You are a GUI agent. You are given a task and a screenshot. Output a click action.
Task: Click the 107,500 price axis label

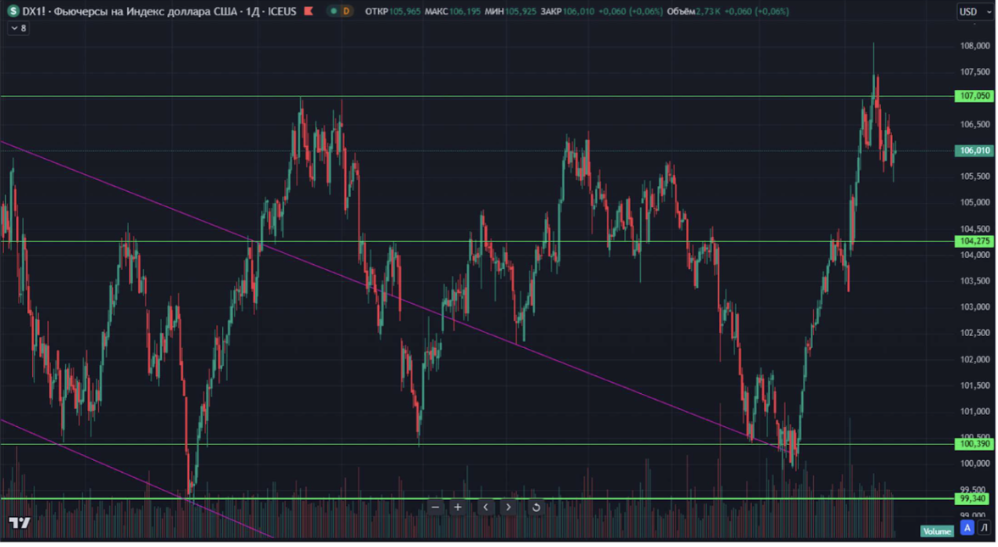(974, 72)
